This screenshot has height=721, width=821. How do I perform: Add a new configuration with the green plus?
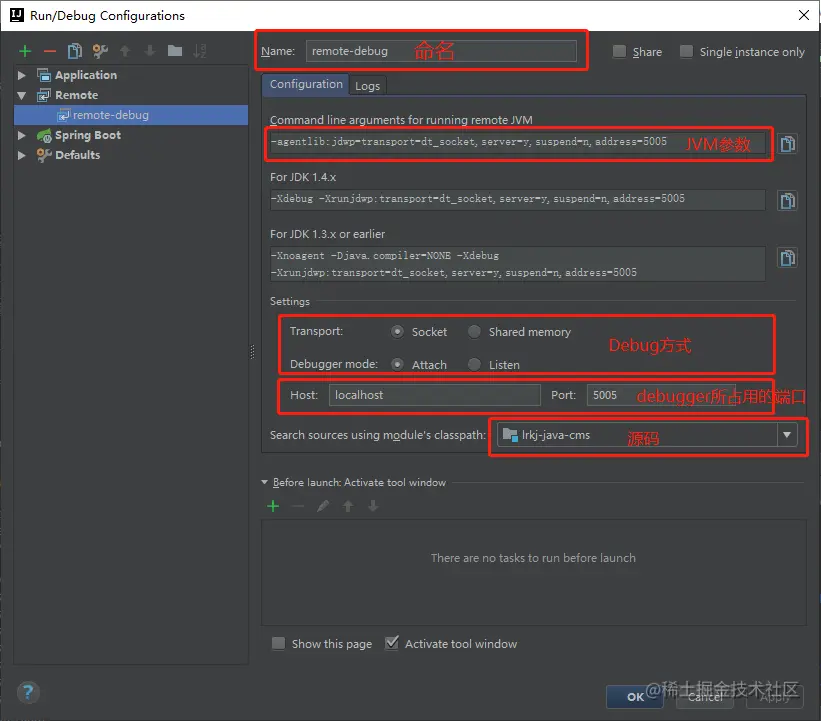25,51
